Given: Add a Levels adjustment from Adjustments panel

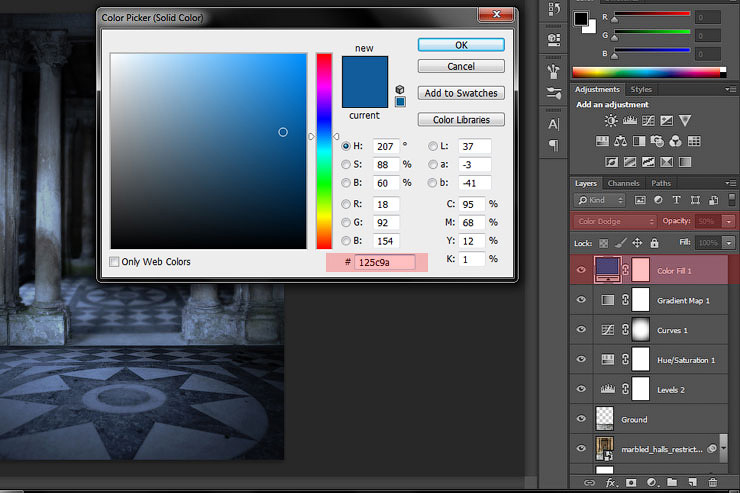Looking at the screenshot, I should (x=630, y=121).
